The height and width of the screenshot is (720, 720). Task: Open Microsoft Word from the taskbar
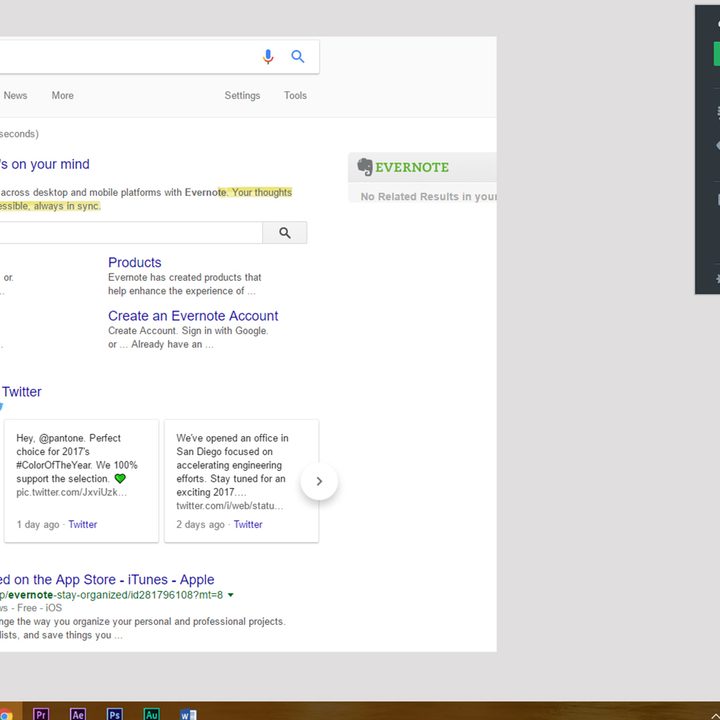tap(188, 714)
